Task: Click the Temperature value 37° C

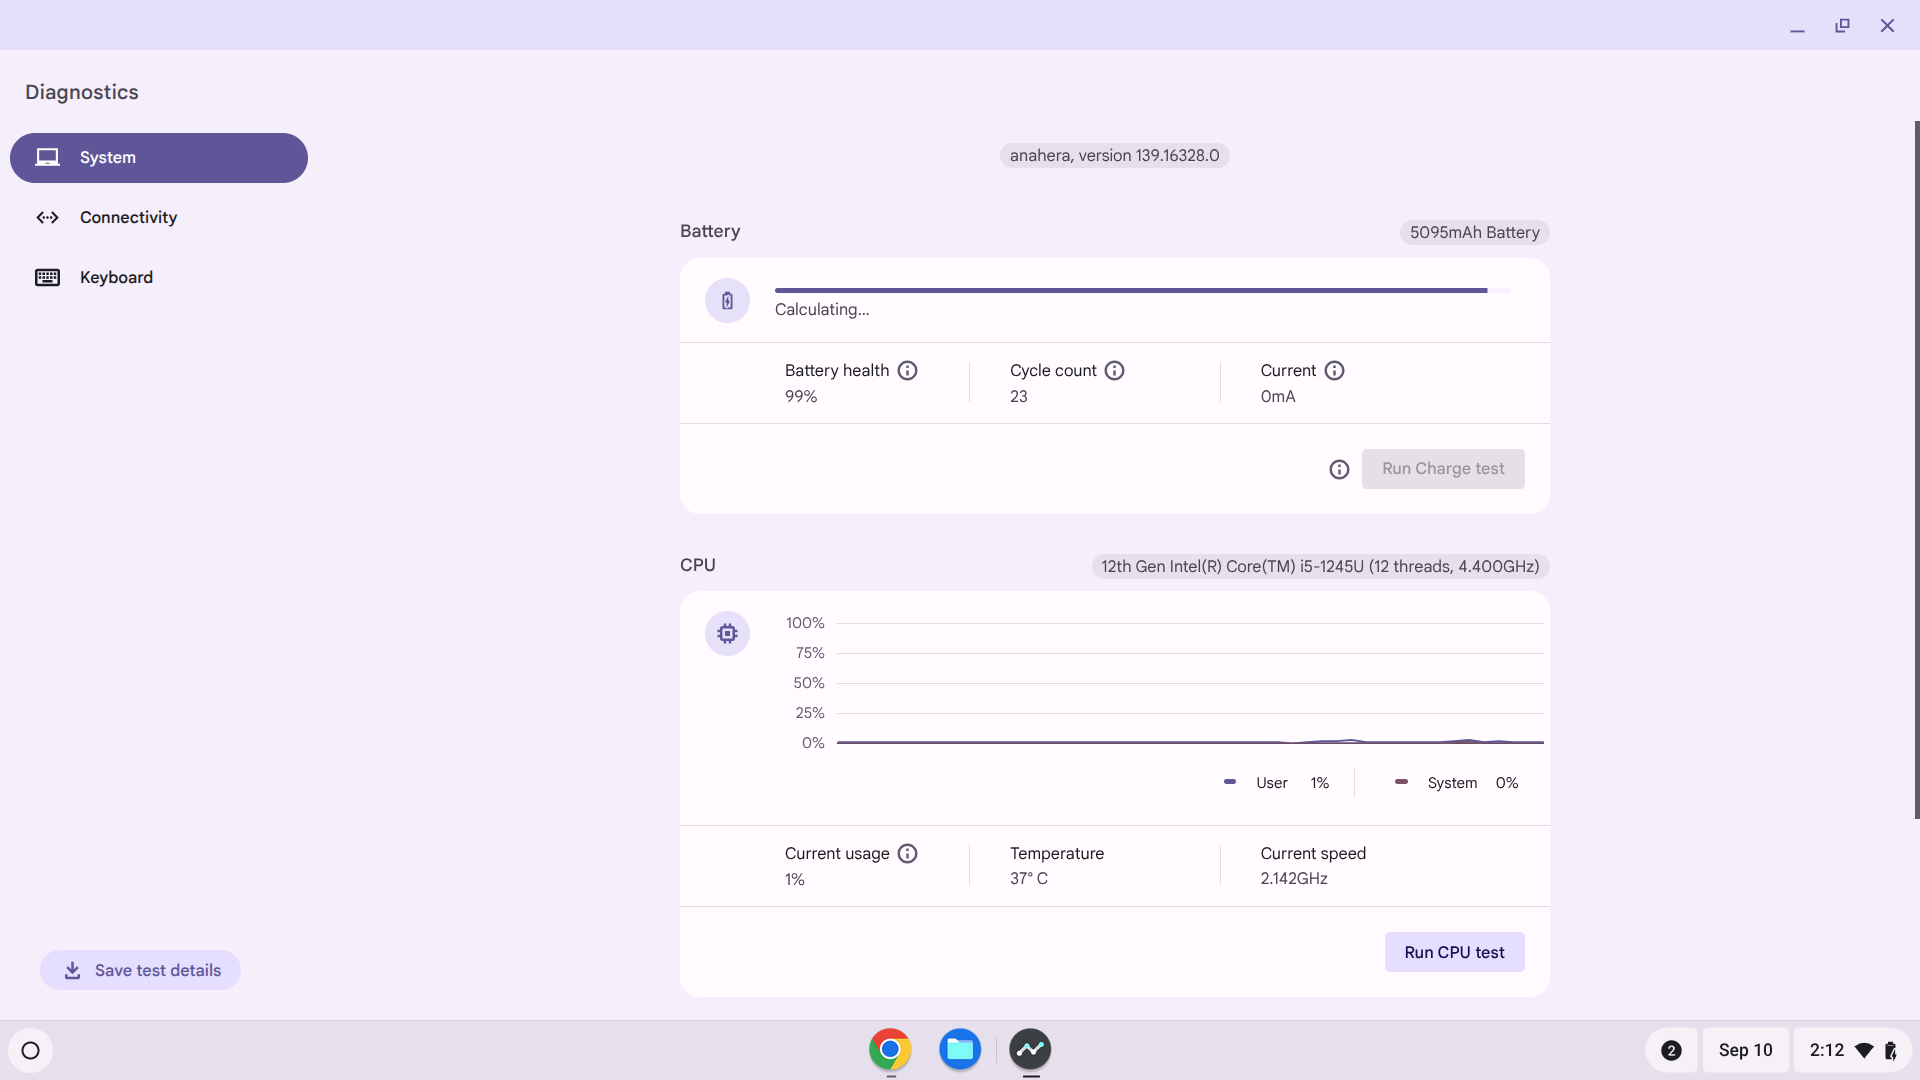Action: (x=1029, y=879)
